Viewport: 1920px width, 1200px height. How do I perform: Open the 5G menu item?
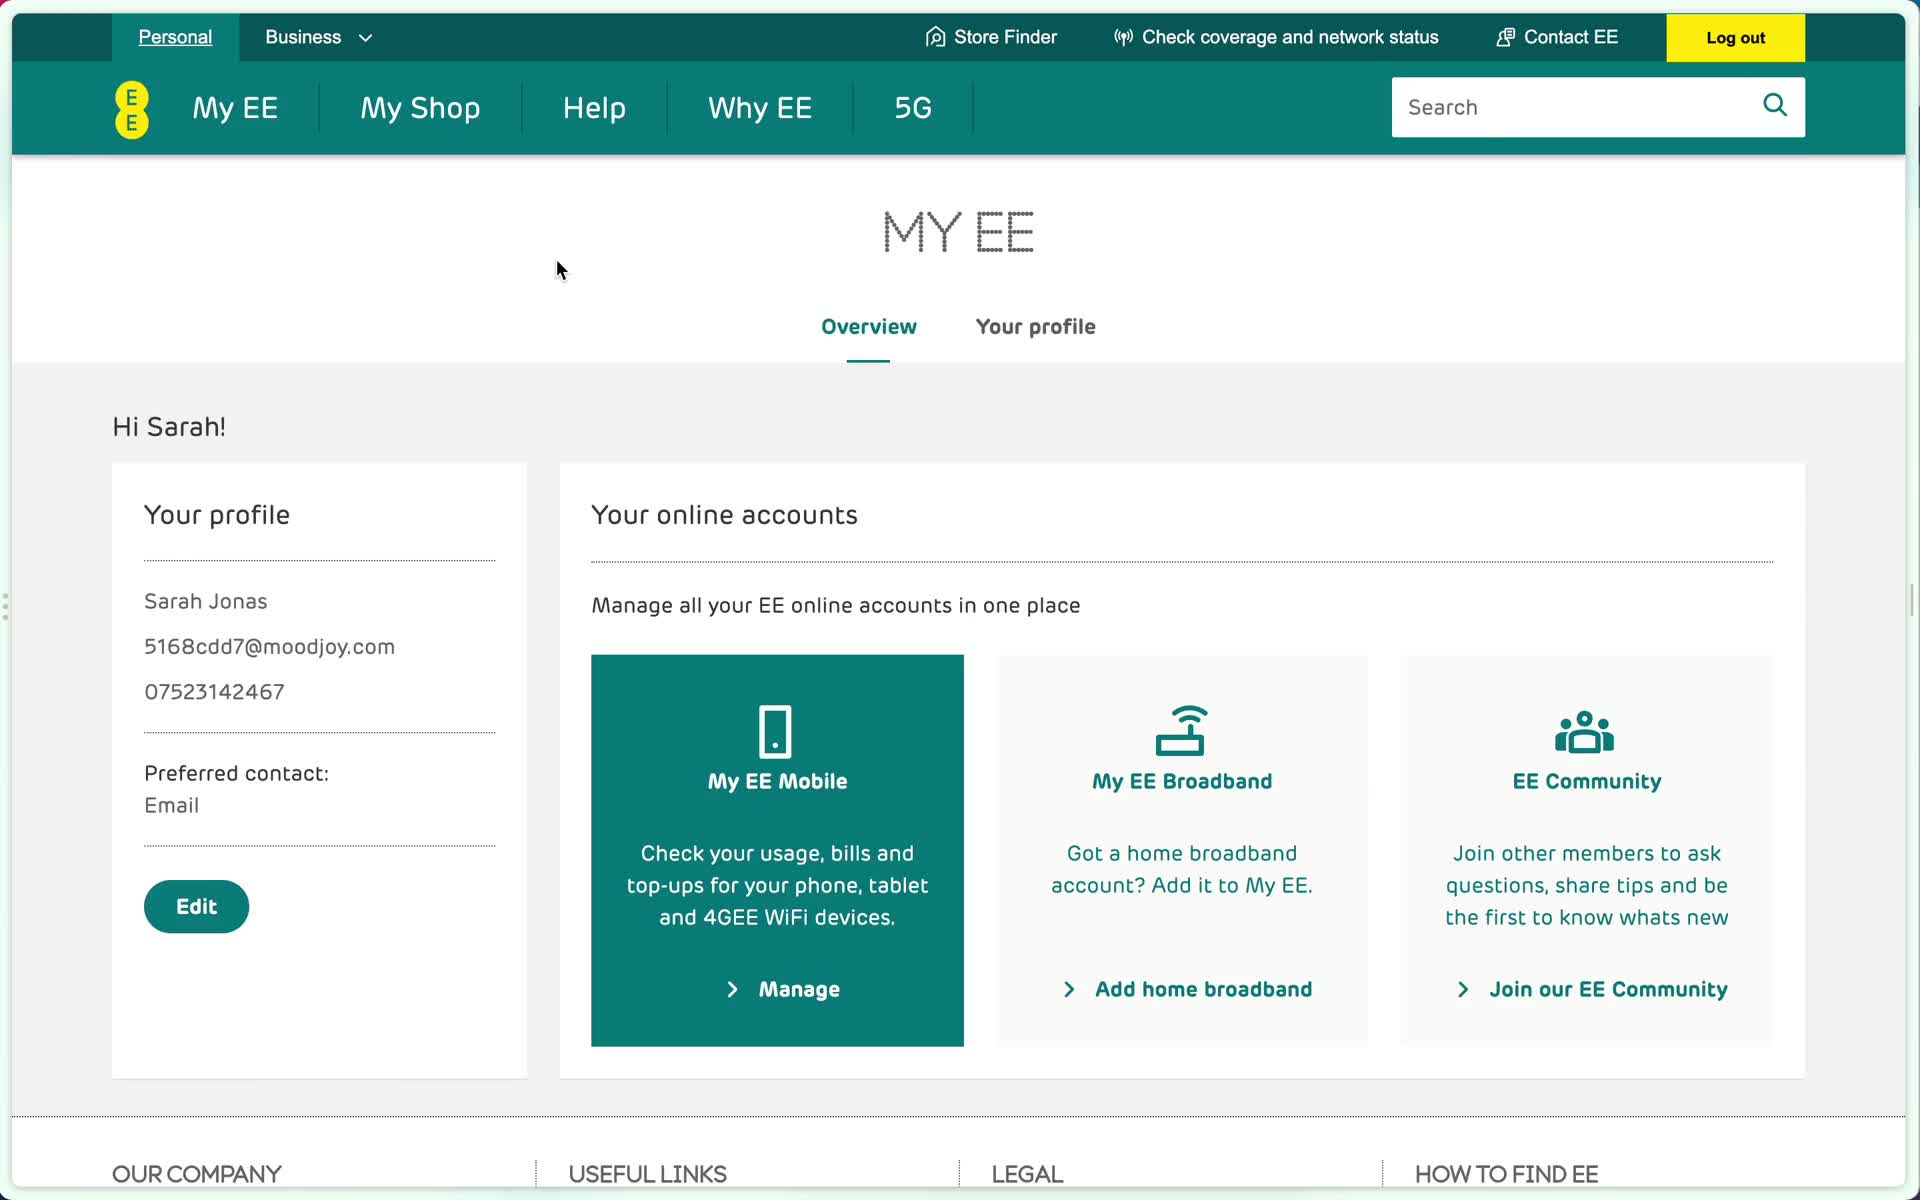click(x=913, y=108)
